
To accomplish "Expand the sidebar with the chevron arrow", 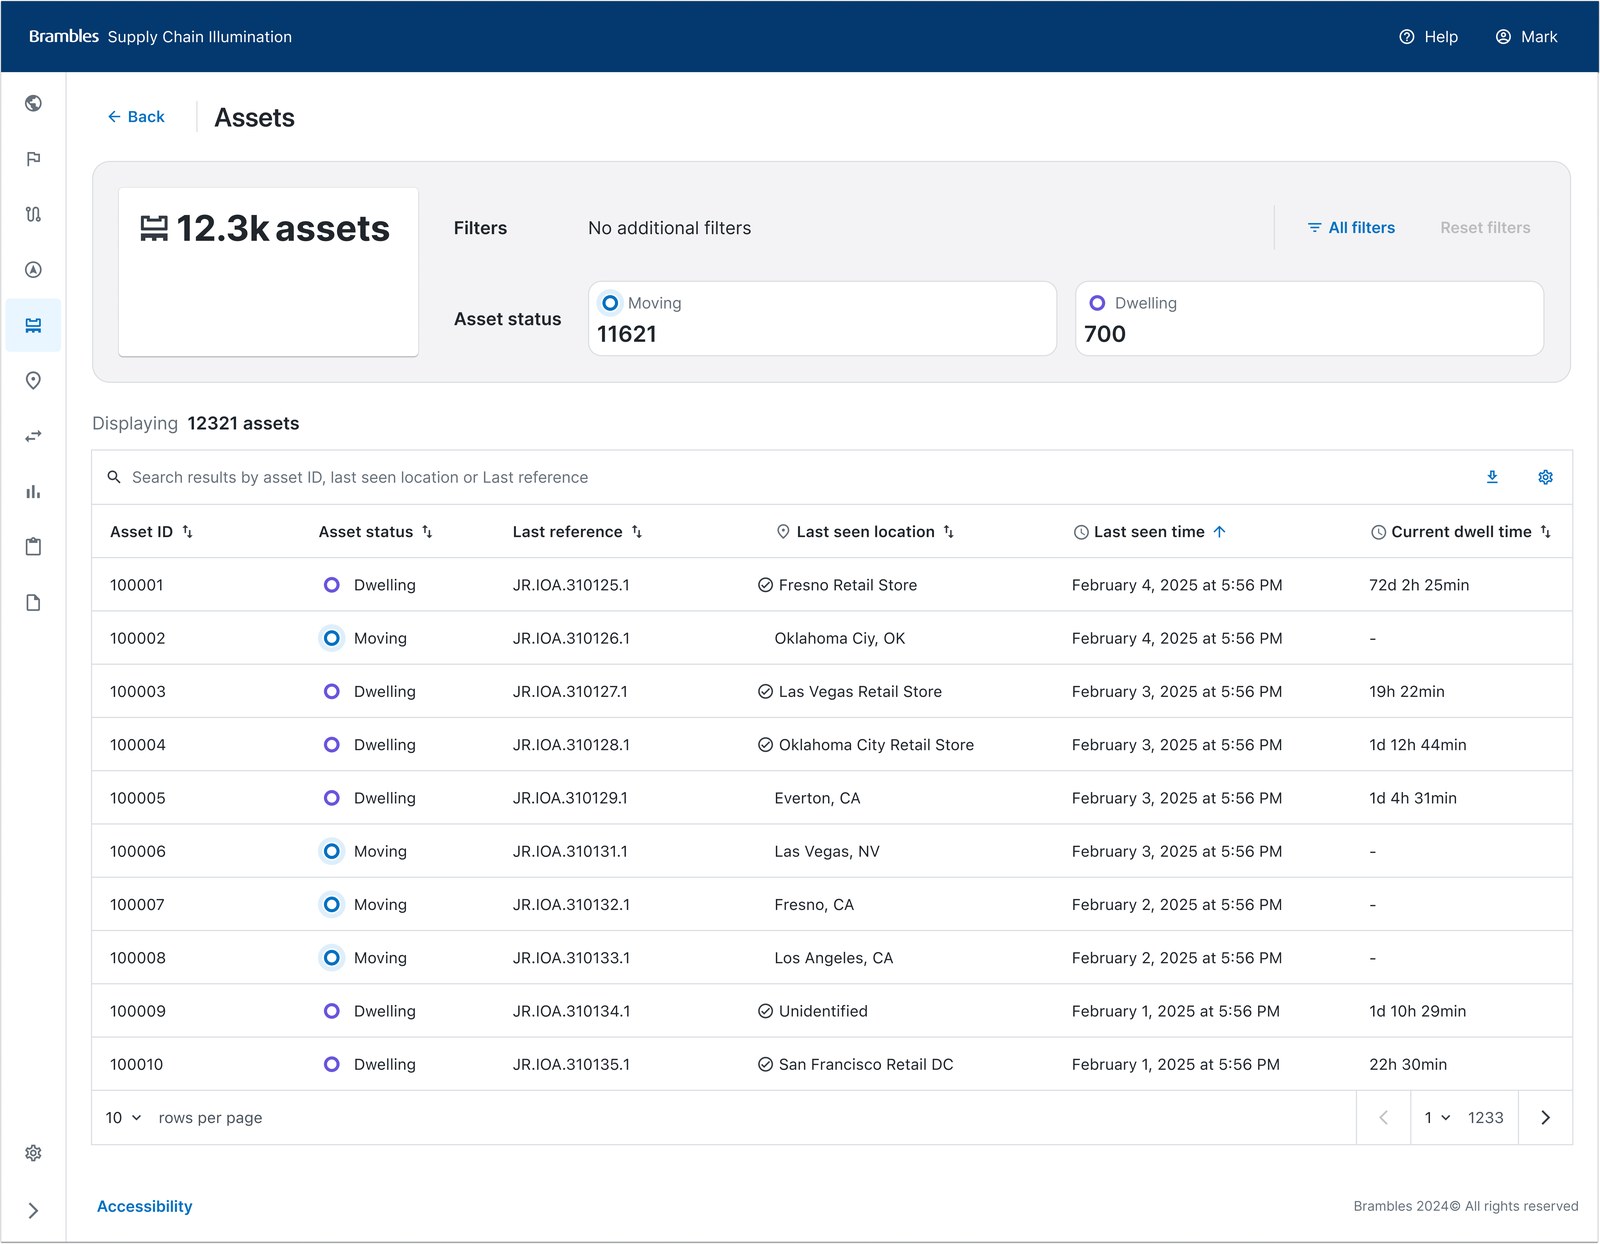I will pos(33,1211).
